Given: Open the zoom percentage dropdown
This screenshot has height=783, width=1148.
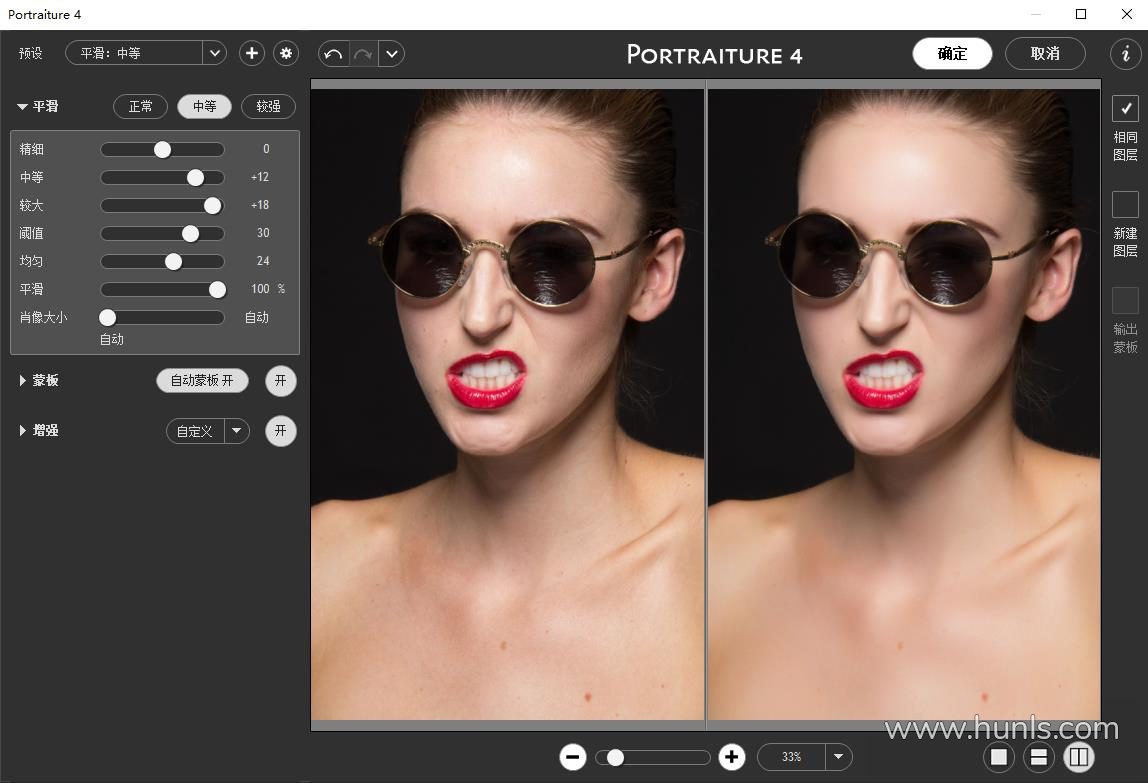Looking at the screenshot, I should [x=838, y=757].
